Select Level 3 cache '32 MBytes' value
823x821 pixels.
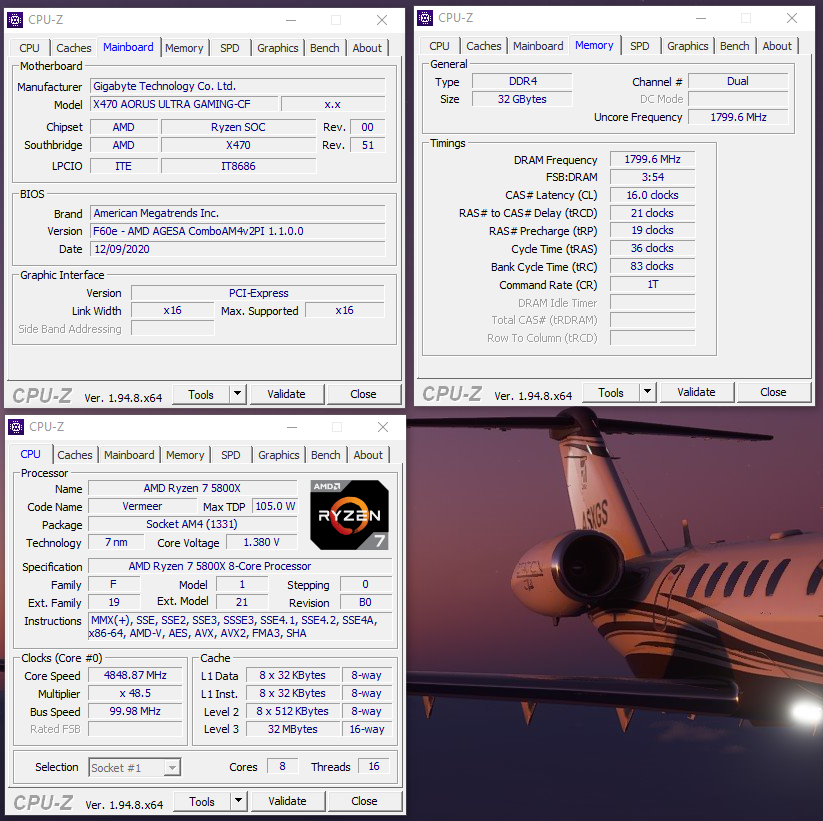click(293, 729)
